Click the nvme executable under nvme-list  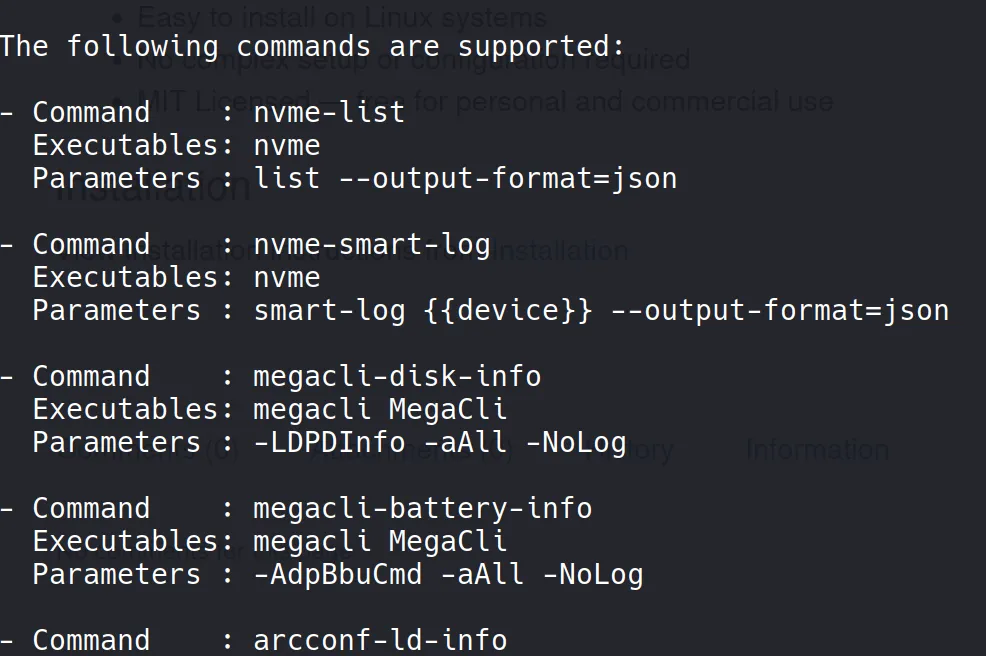[287, 145]
